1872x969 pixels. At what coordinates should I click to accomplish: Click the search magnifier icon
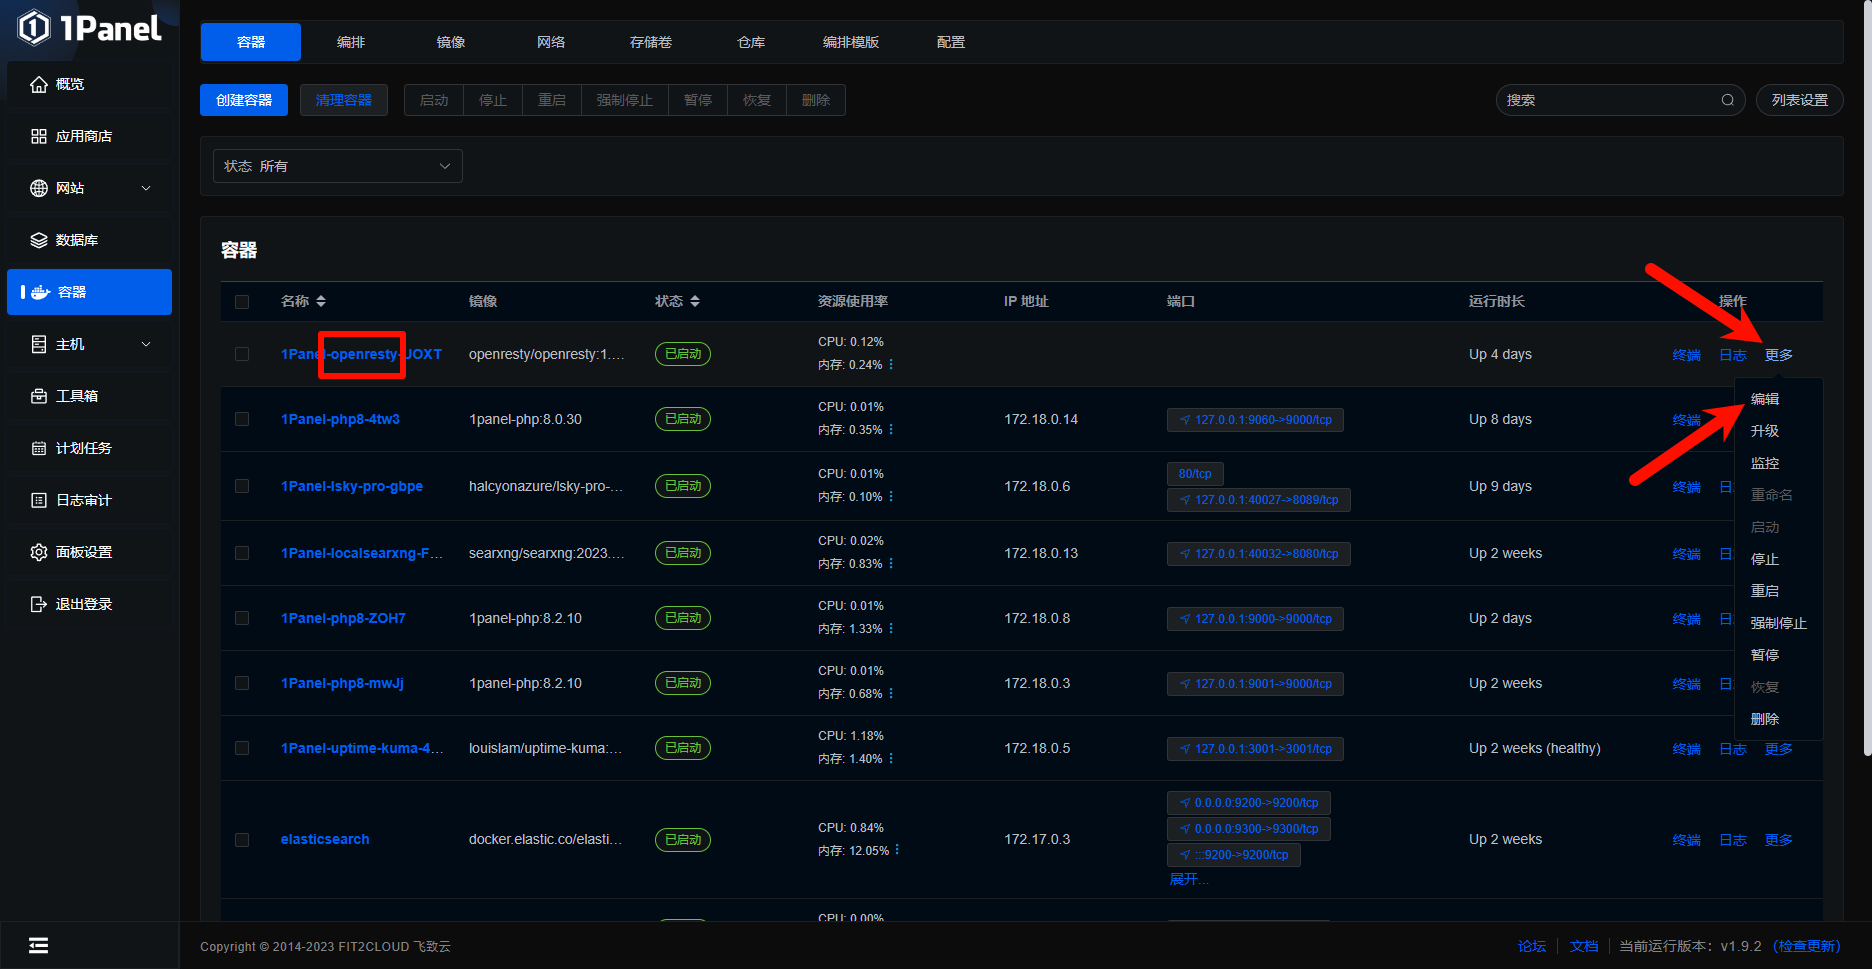pos(1727,100)
